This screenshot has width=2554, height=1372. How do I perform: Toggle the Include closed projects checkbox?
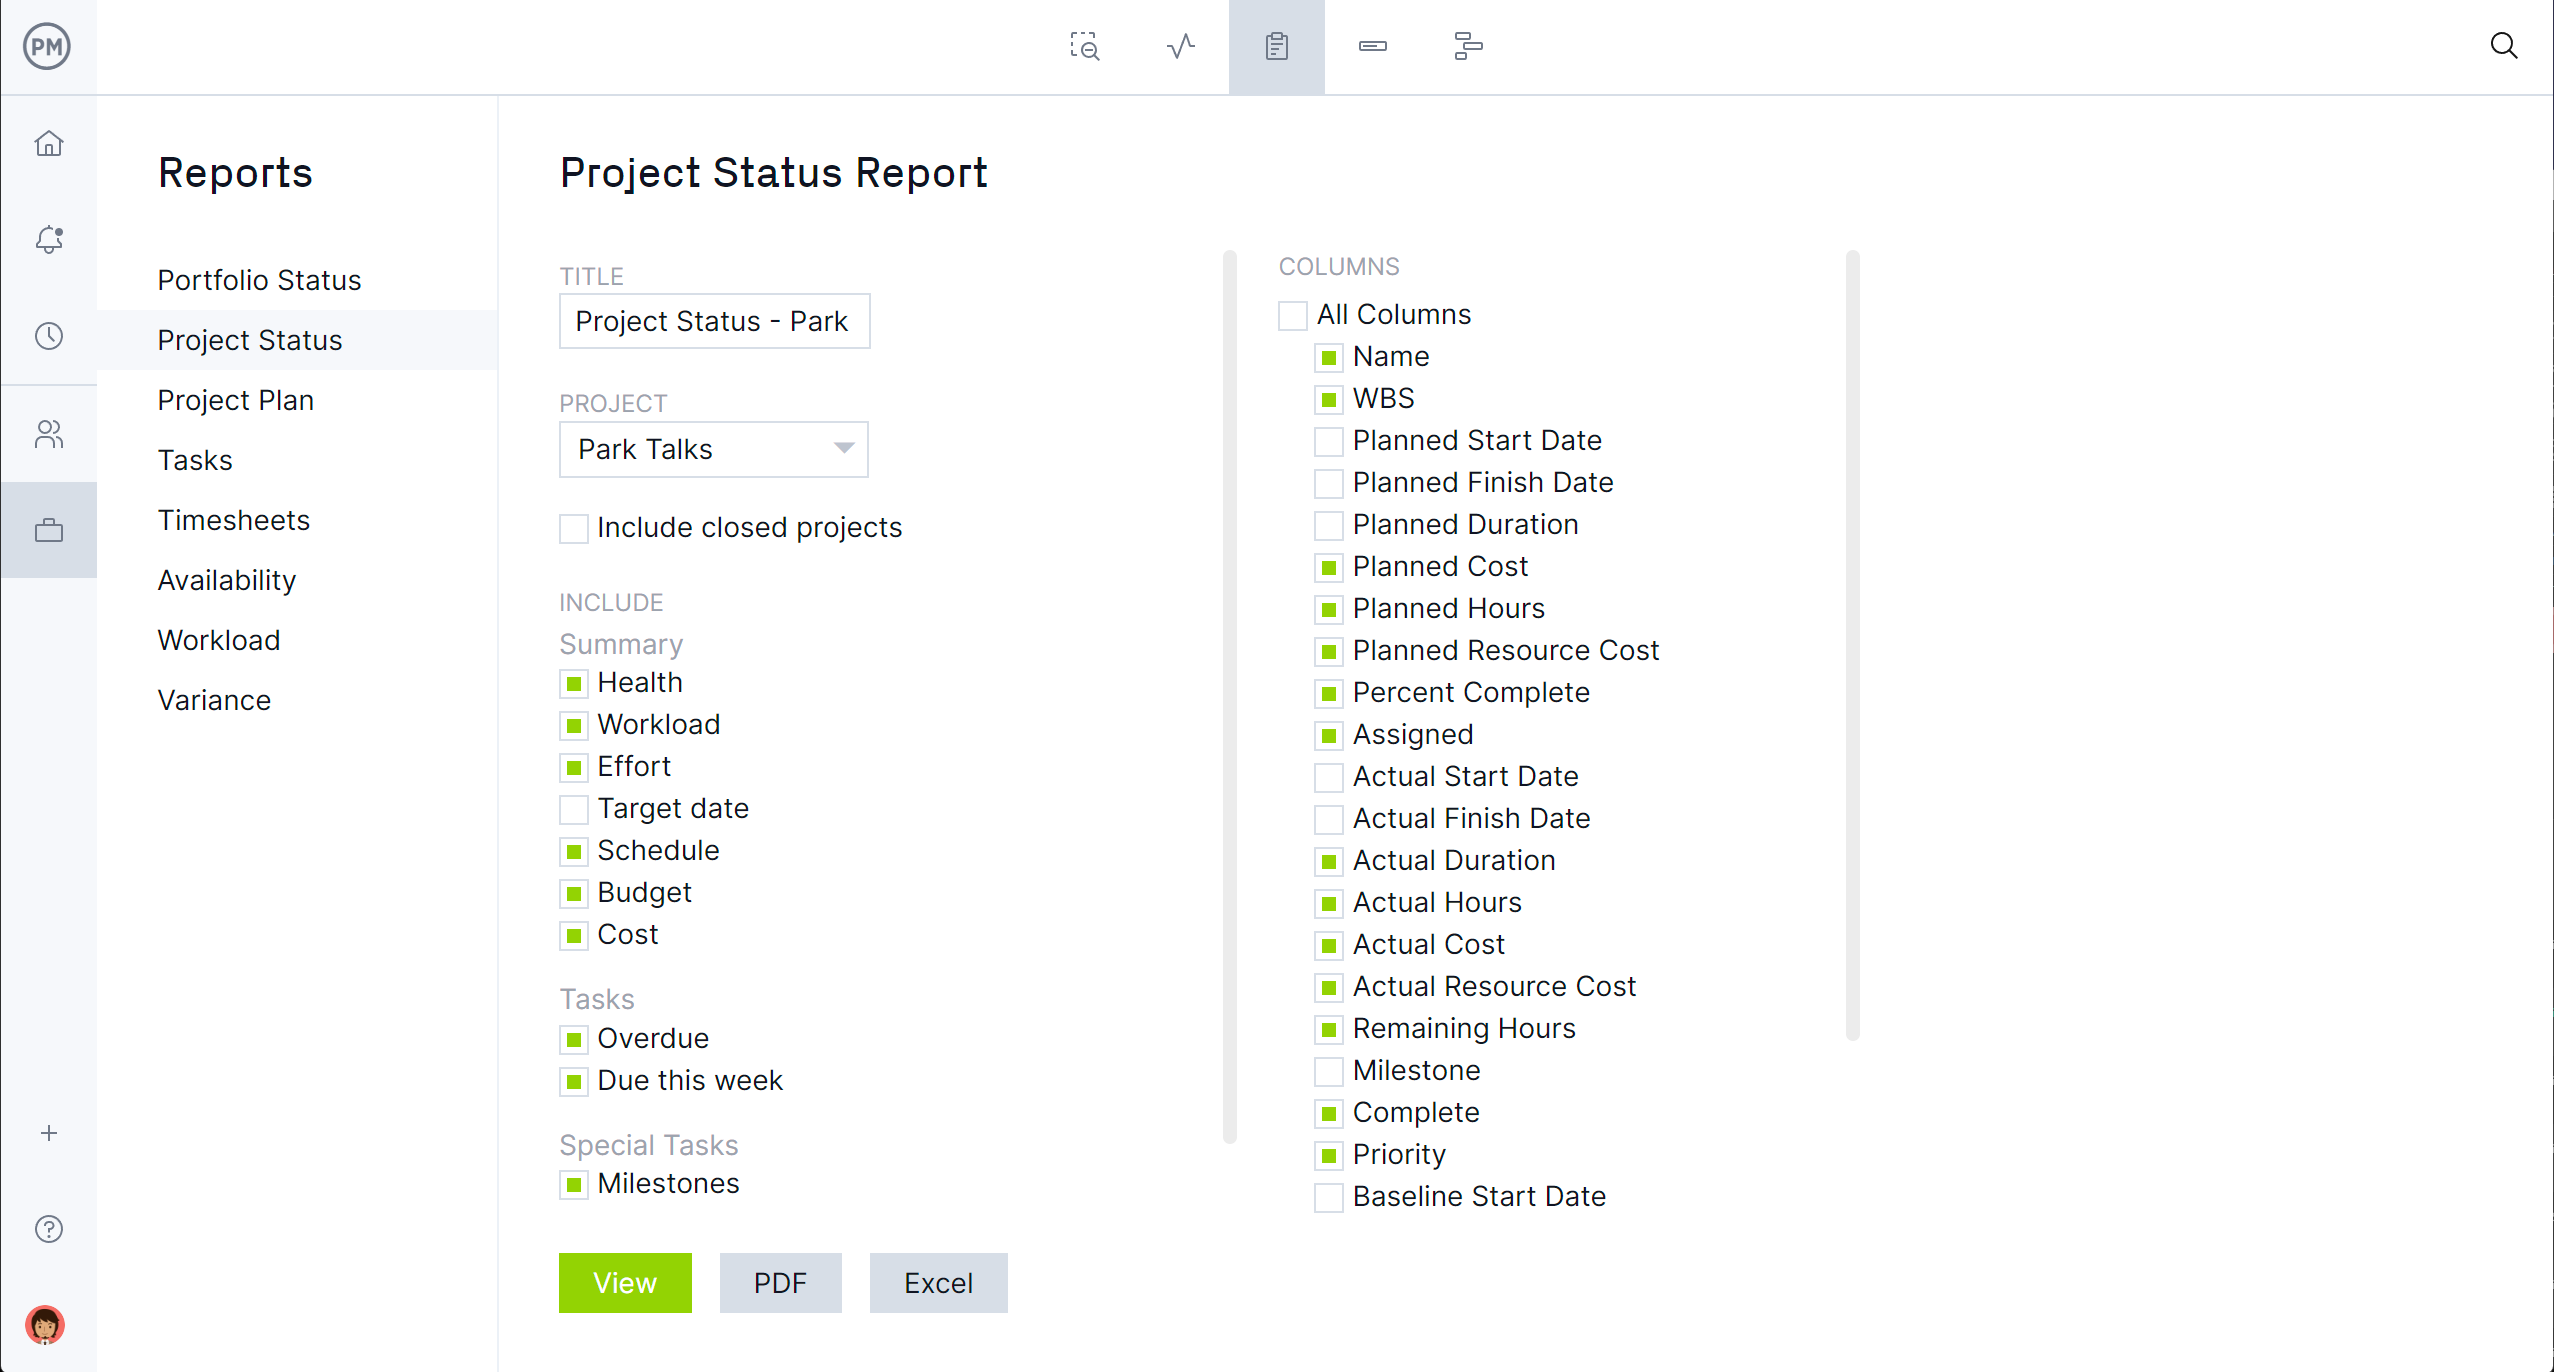click(574, 527)
